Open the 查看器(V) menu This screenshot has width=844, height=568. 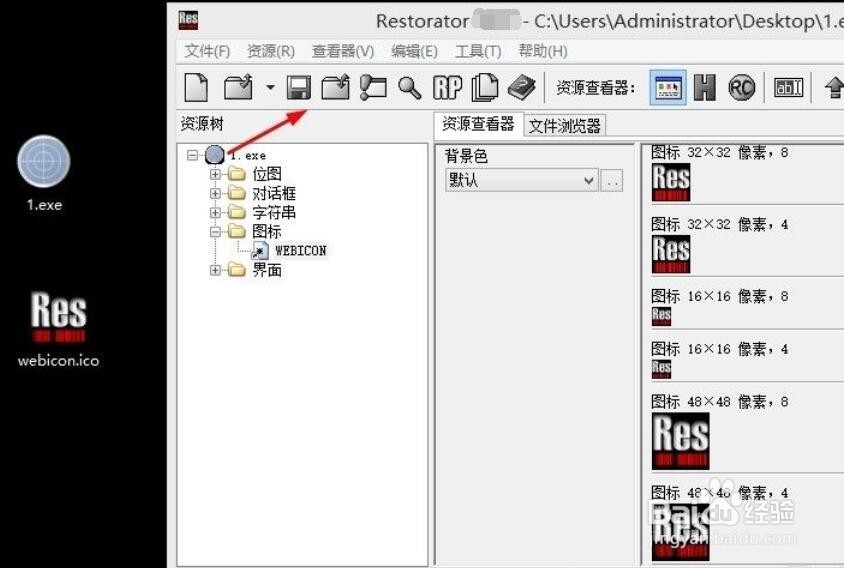(343, 51)
